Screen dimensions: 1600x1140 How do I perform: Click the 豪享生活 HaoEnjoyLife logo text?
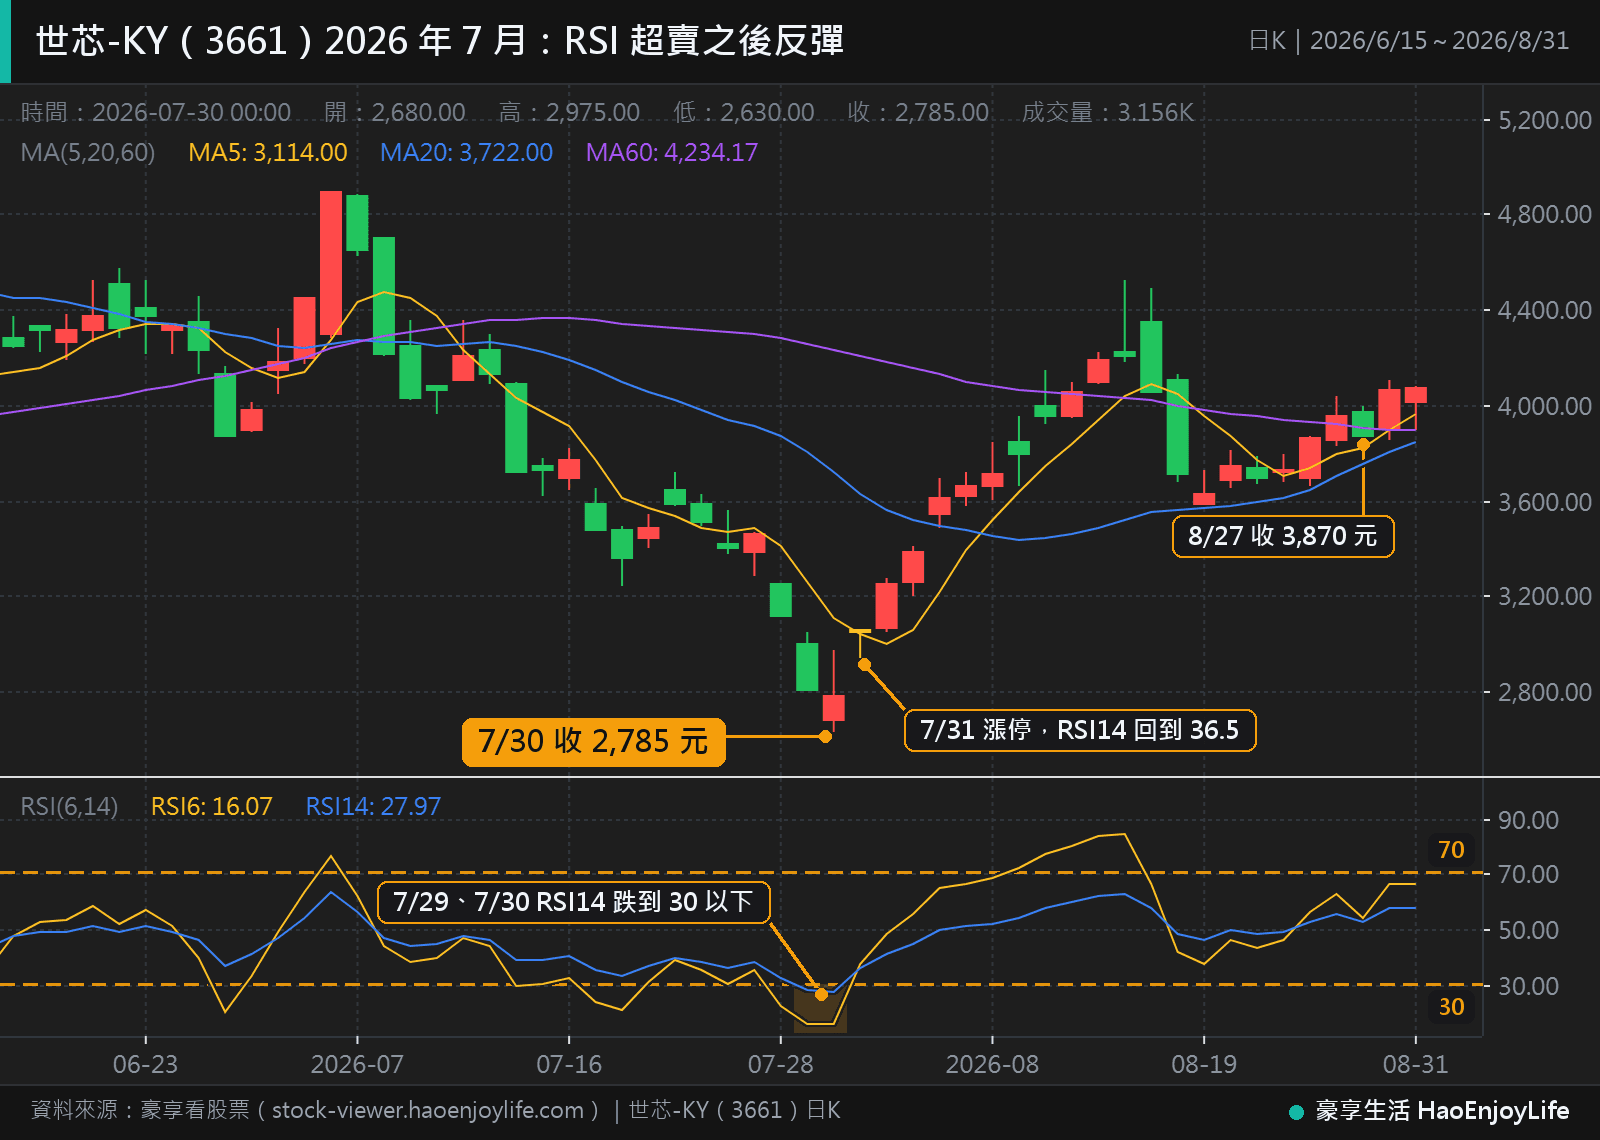[1442, 1110]
